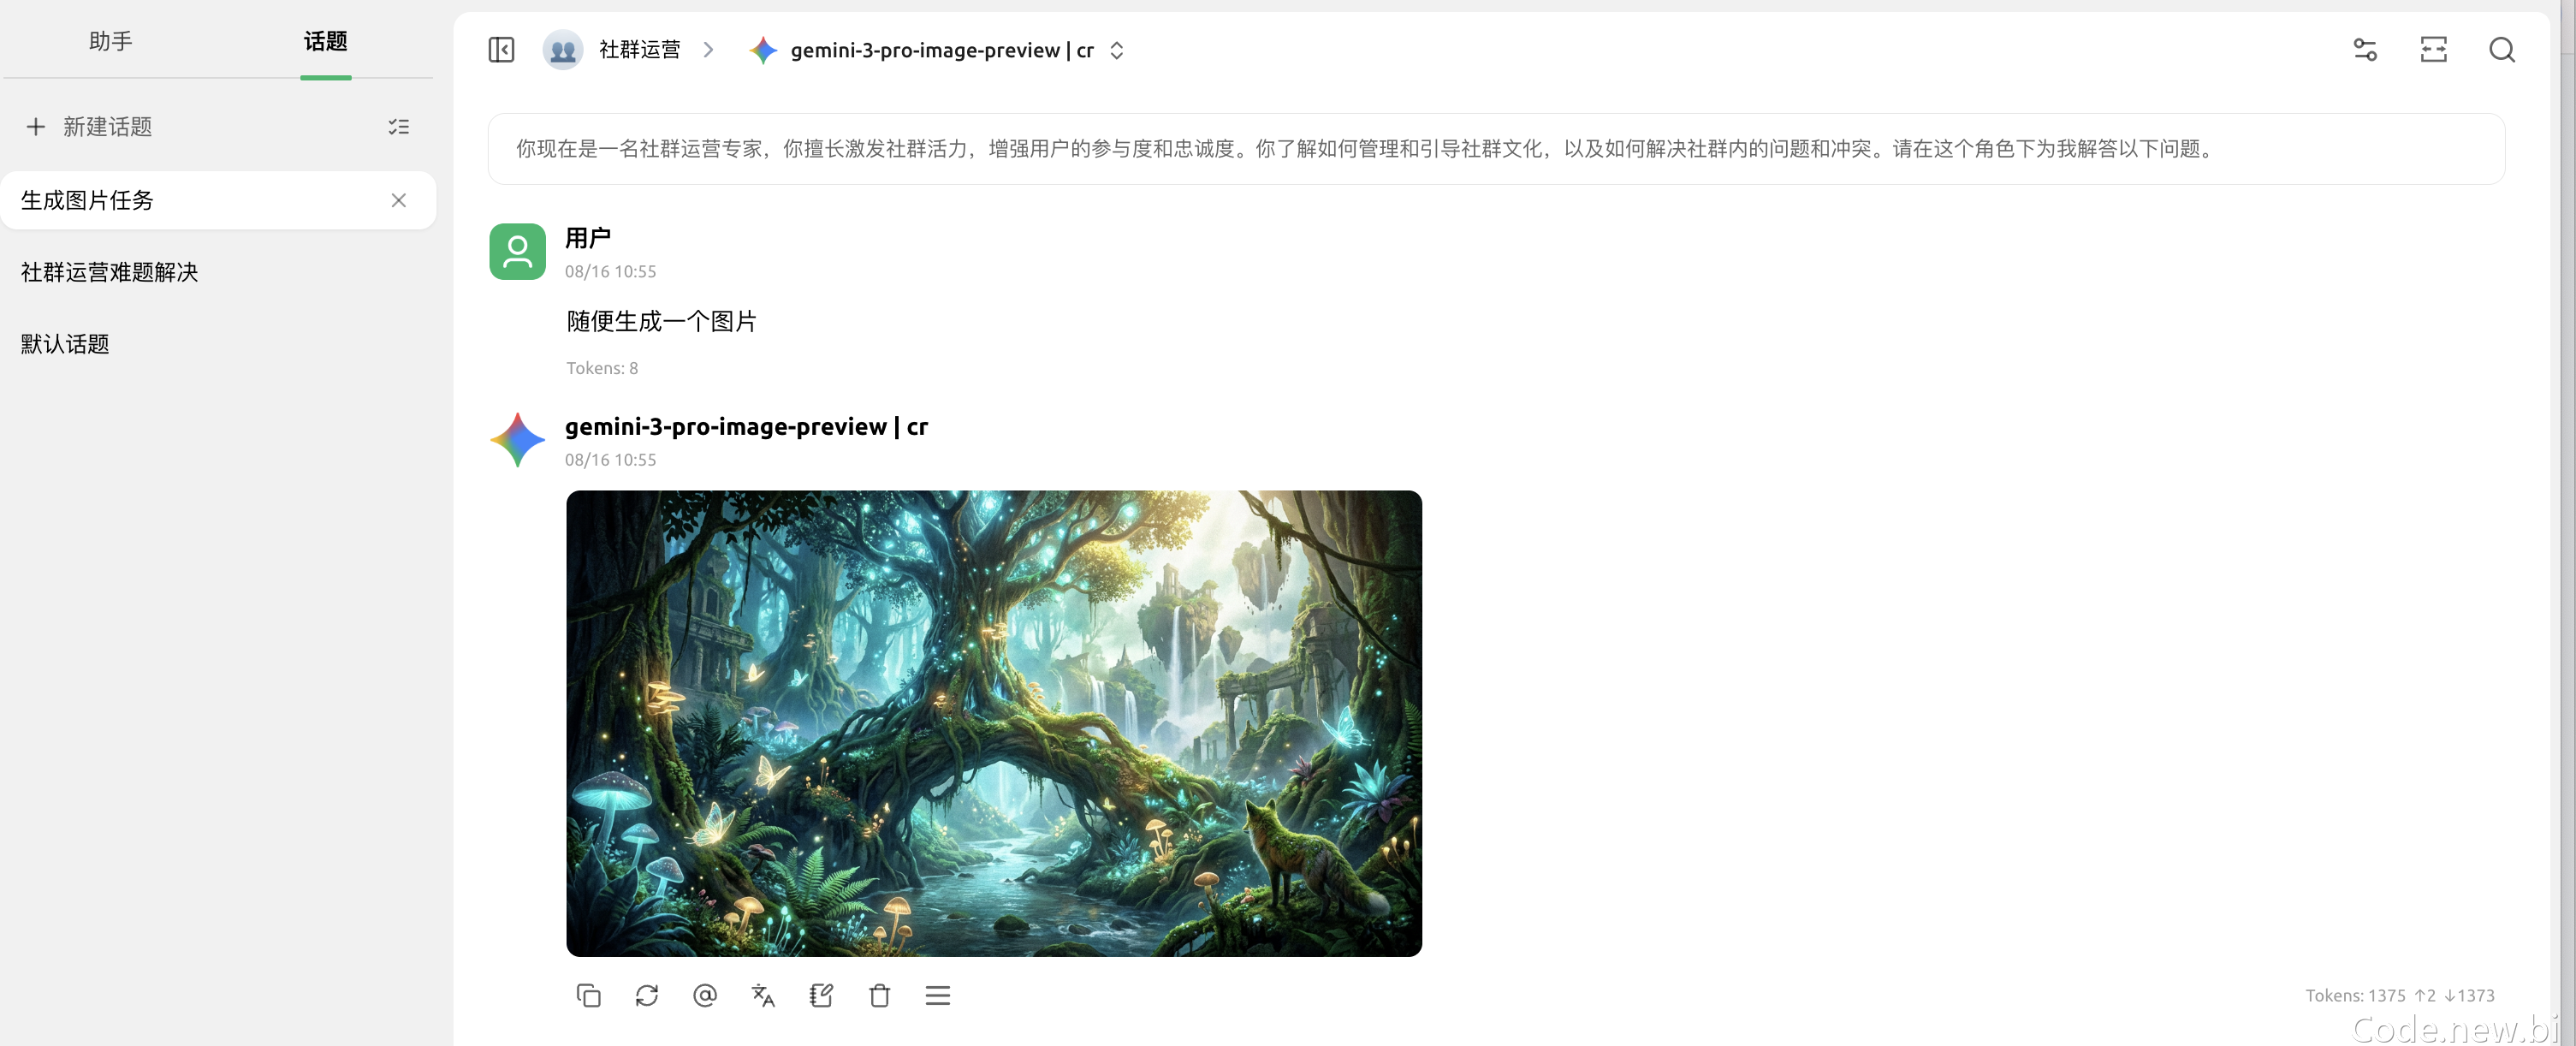
Task: Click gemini-3-pro-image-preview | cr model button in header
Action: (x=938, y=50)
